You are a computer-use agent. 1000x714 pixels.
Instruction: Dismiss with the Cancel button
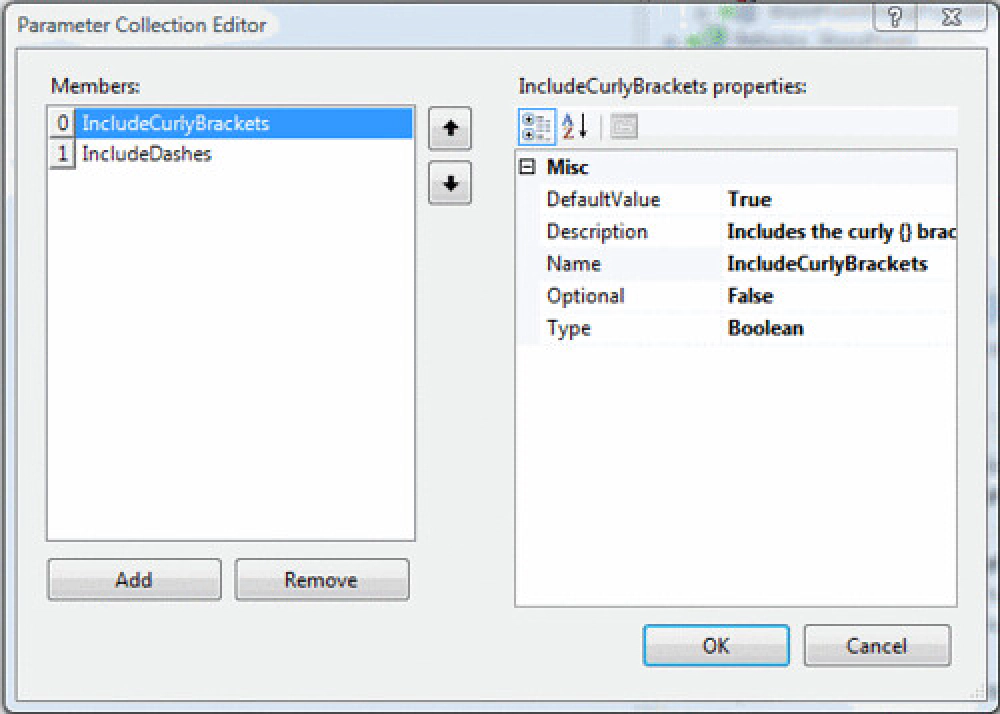coord(877,645)
